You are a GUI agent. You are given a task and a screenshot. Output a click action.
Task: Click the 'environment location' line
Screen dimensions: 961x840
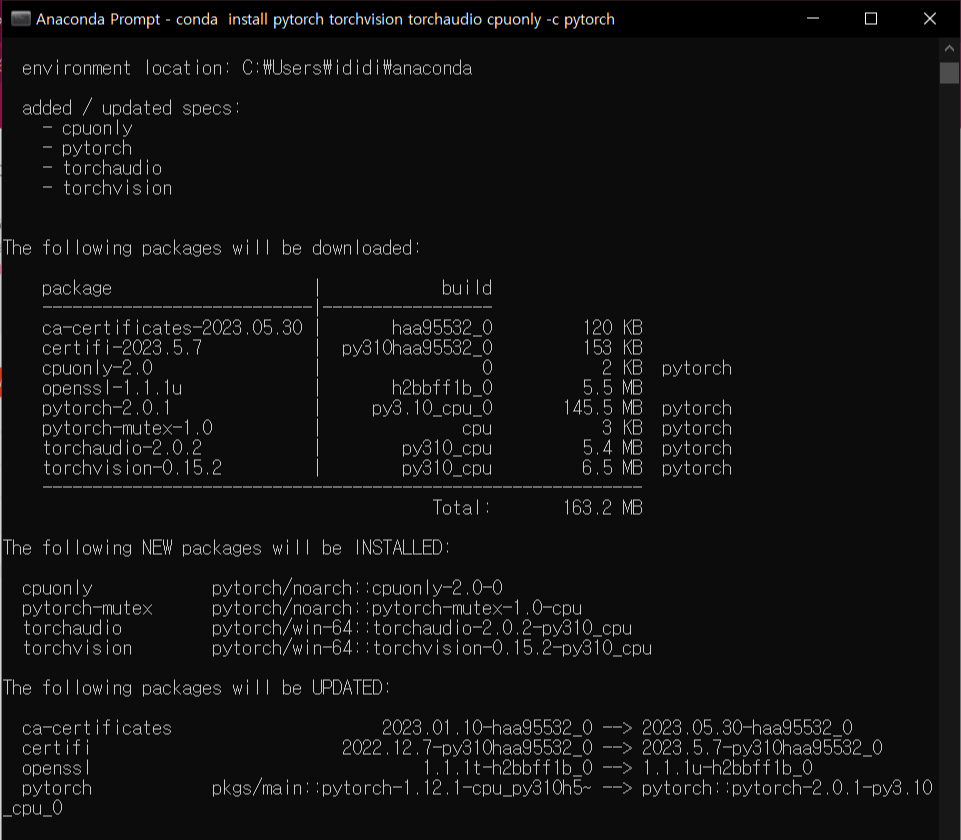(x=247, y=68)
